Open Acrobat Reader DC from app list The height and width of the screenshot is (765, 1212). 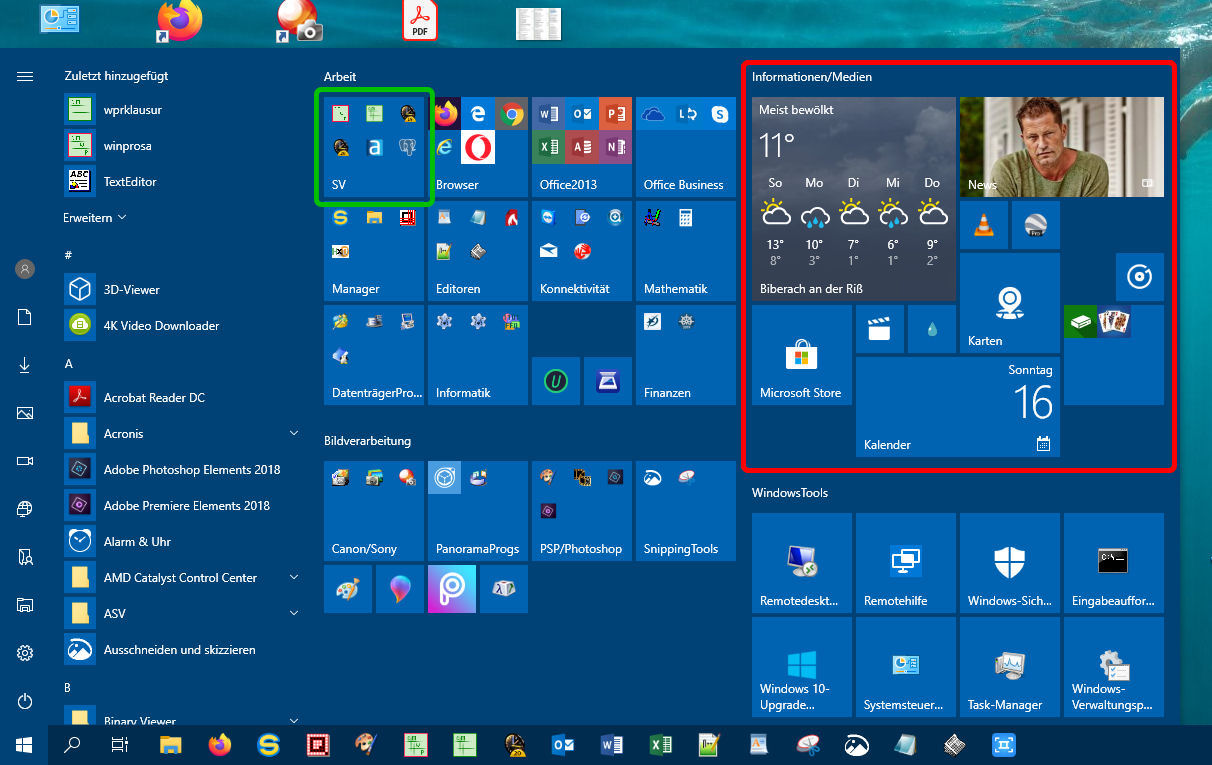(154, 397)
